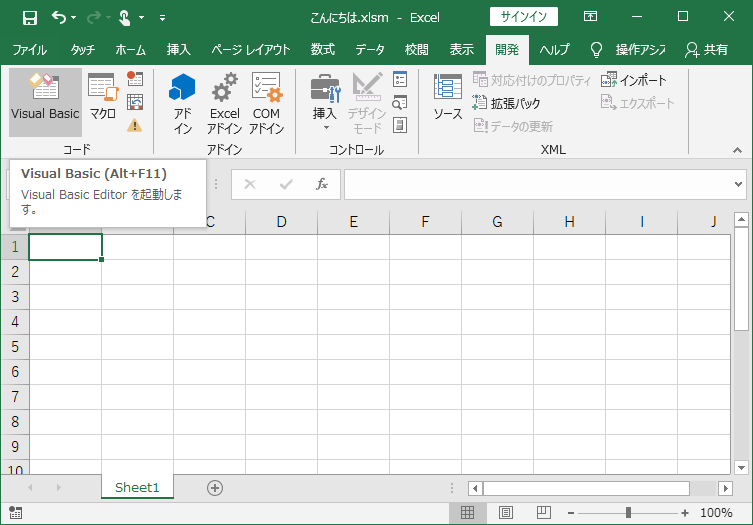Image resolution: width=753 pixels, height=525 pixels.
Task: Click into the formula bar input
Action: click(x=538, y=184)
